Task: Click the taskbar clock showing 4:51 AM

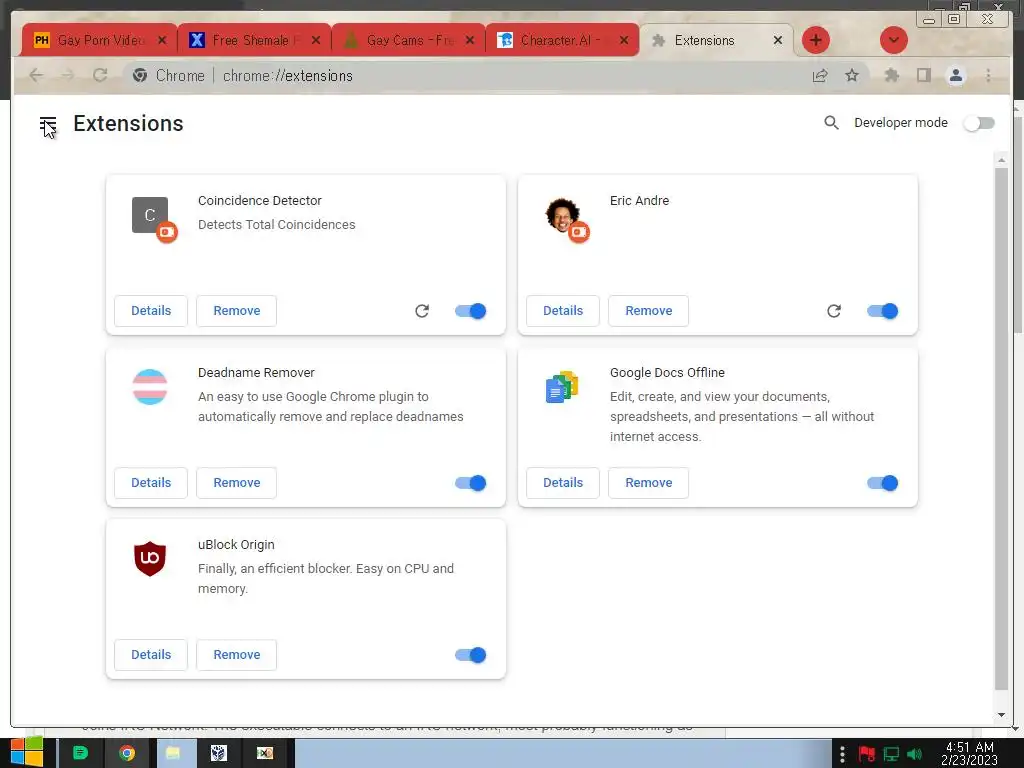Action: click(970, 754)
